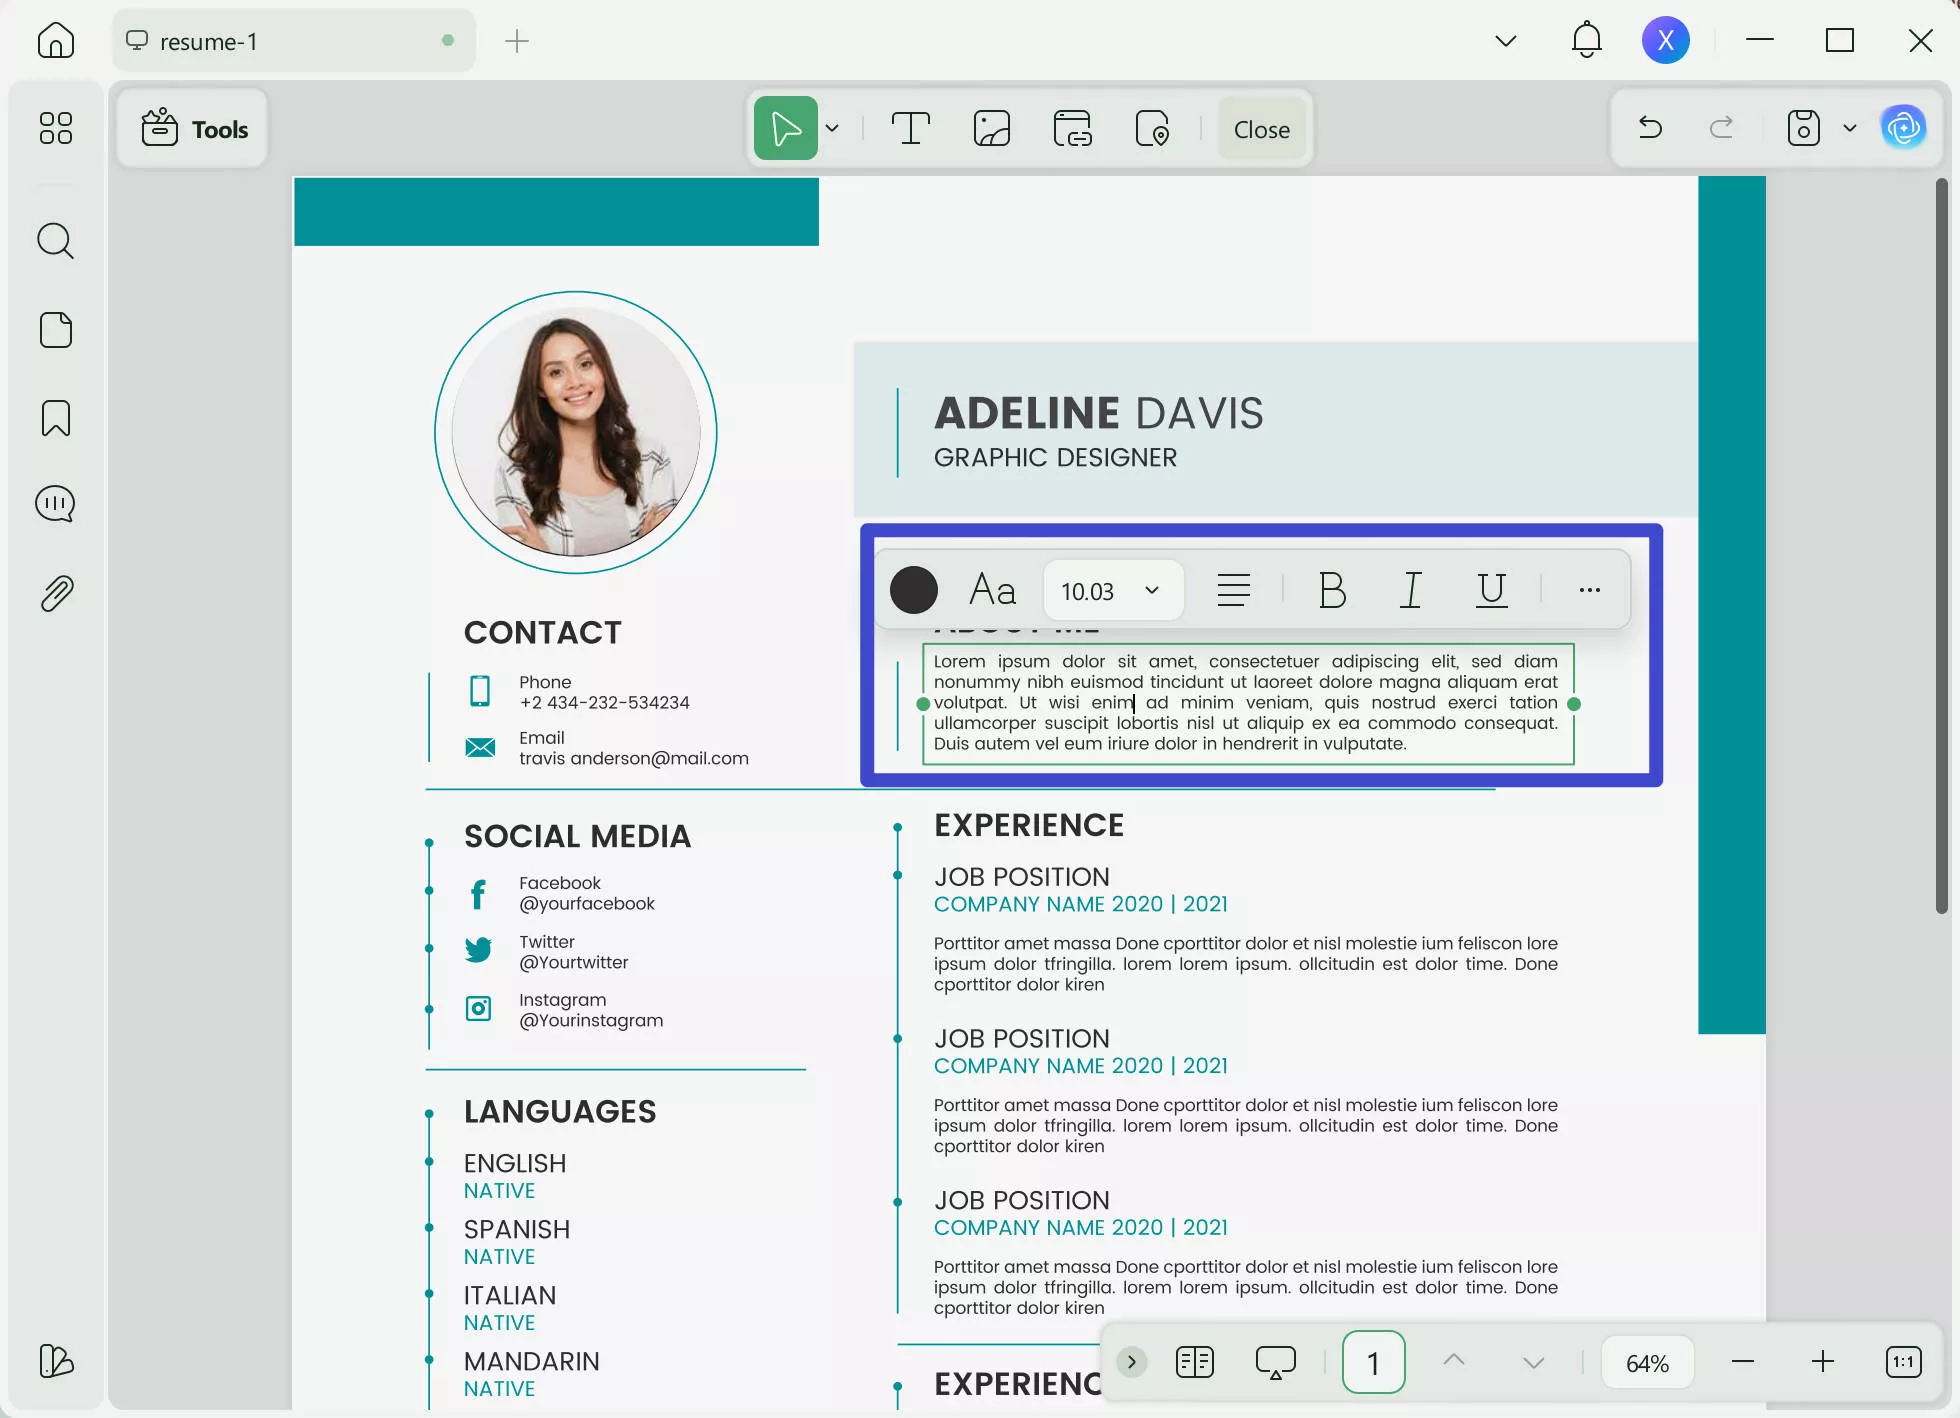The width and height of the screenshot is (1960, 1418).
Task: Open the Bookmarks panel
Action: (55, 418)
